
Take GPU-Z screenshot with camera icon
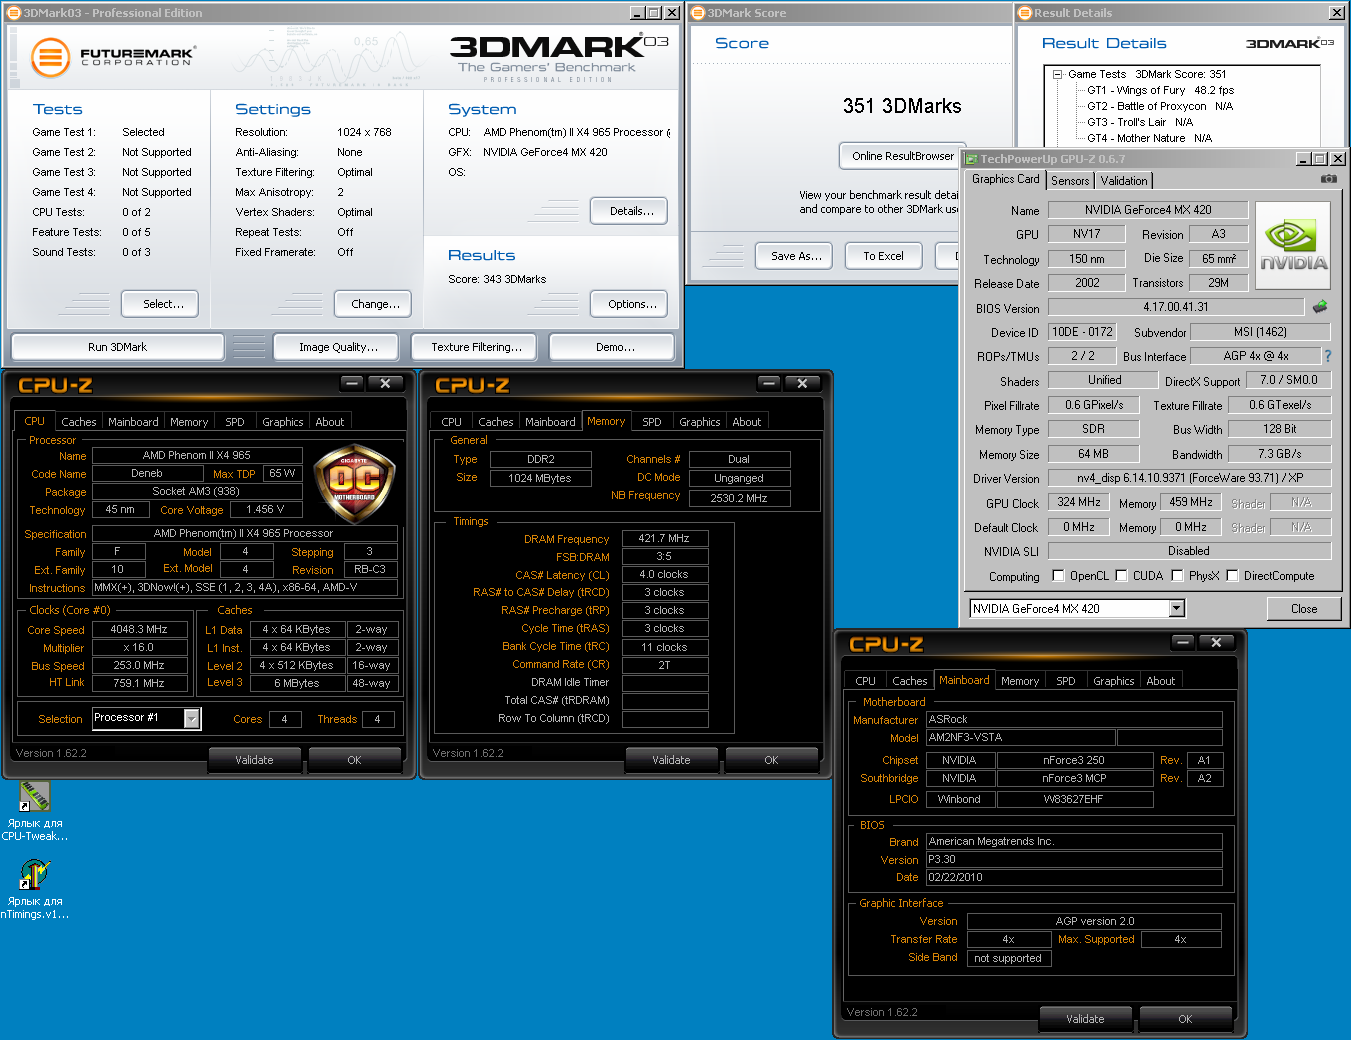[1328, 179]
